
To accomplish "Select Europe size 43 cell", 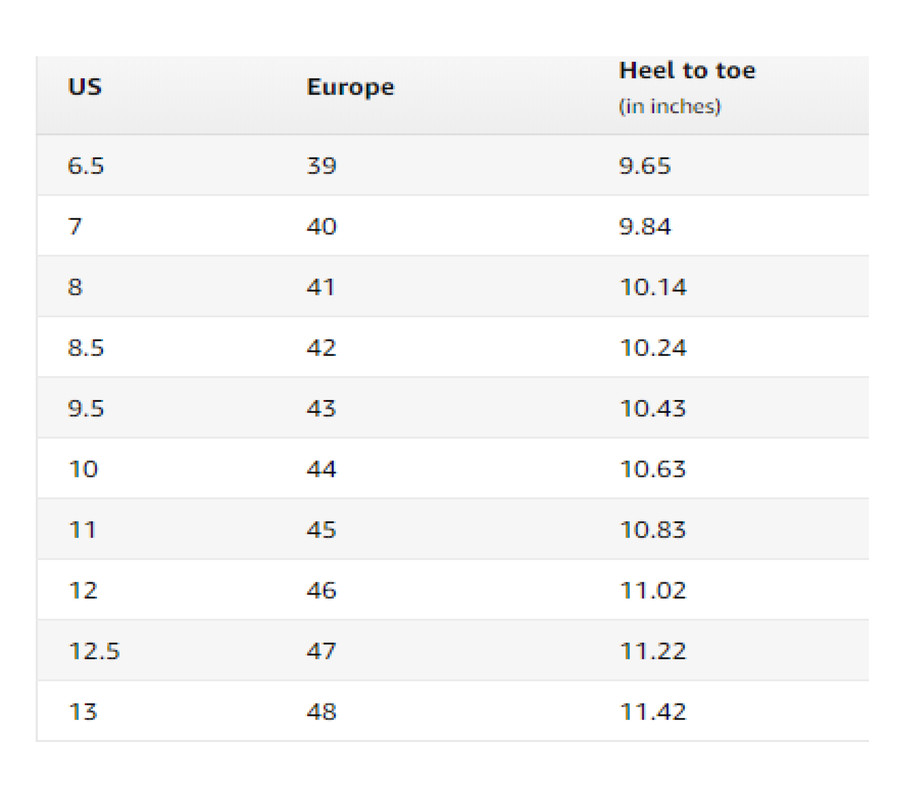I will (322, 409).
